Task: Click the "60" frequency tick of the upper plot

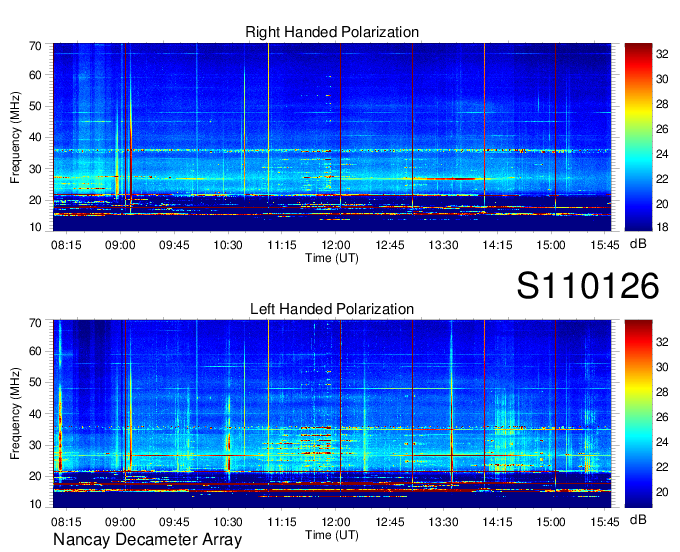Action: point(35,75)
